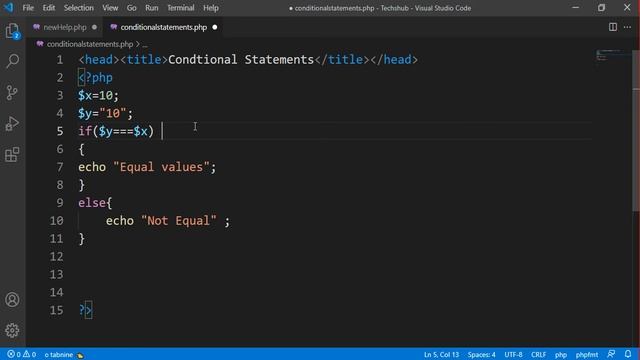Click the $y="10"; statement
Viewport: 640px width, 360px height.
pyautogui.click(x=105, y=113)
